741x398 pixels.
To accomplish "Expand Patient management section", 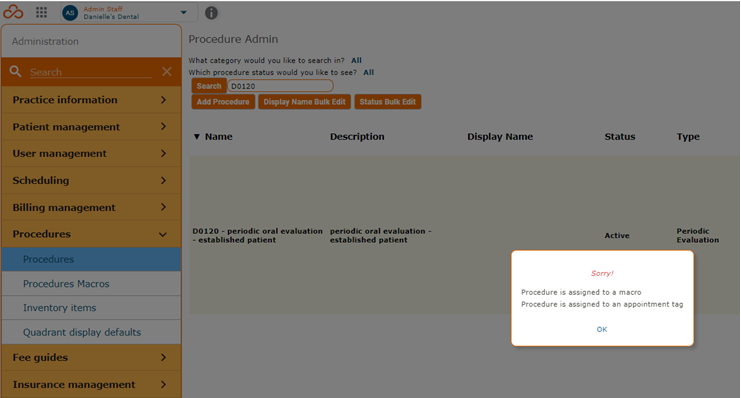I will pyautogui.click(x=91, y=127).
